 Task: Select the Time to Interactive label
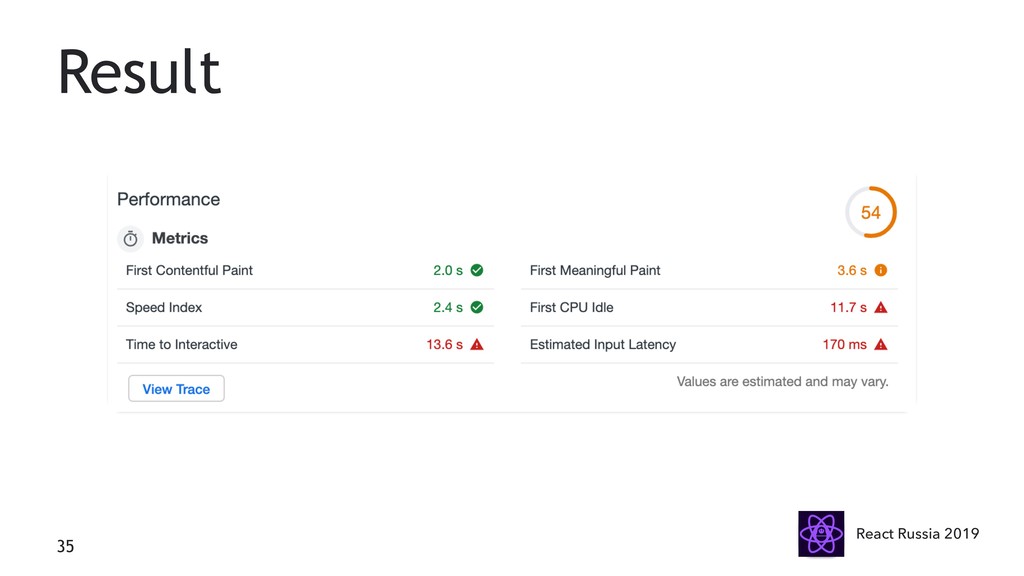tap(182, 344)
